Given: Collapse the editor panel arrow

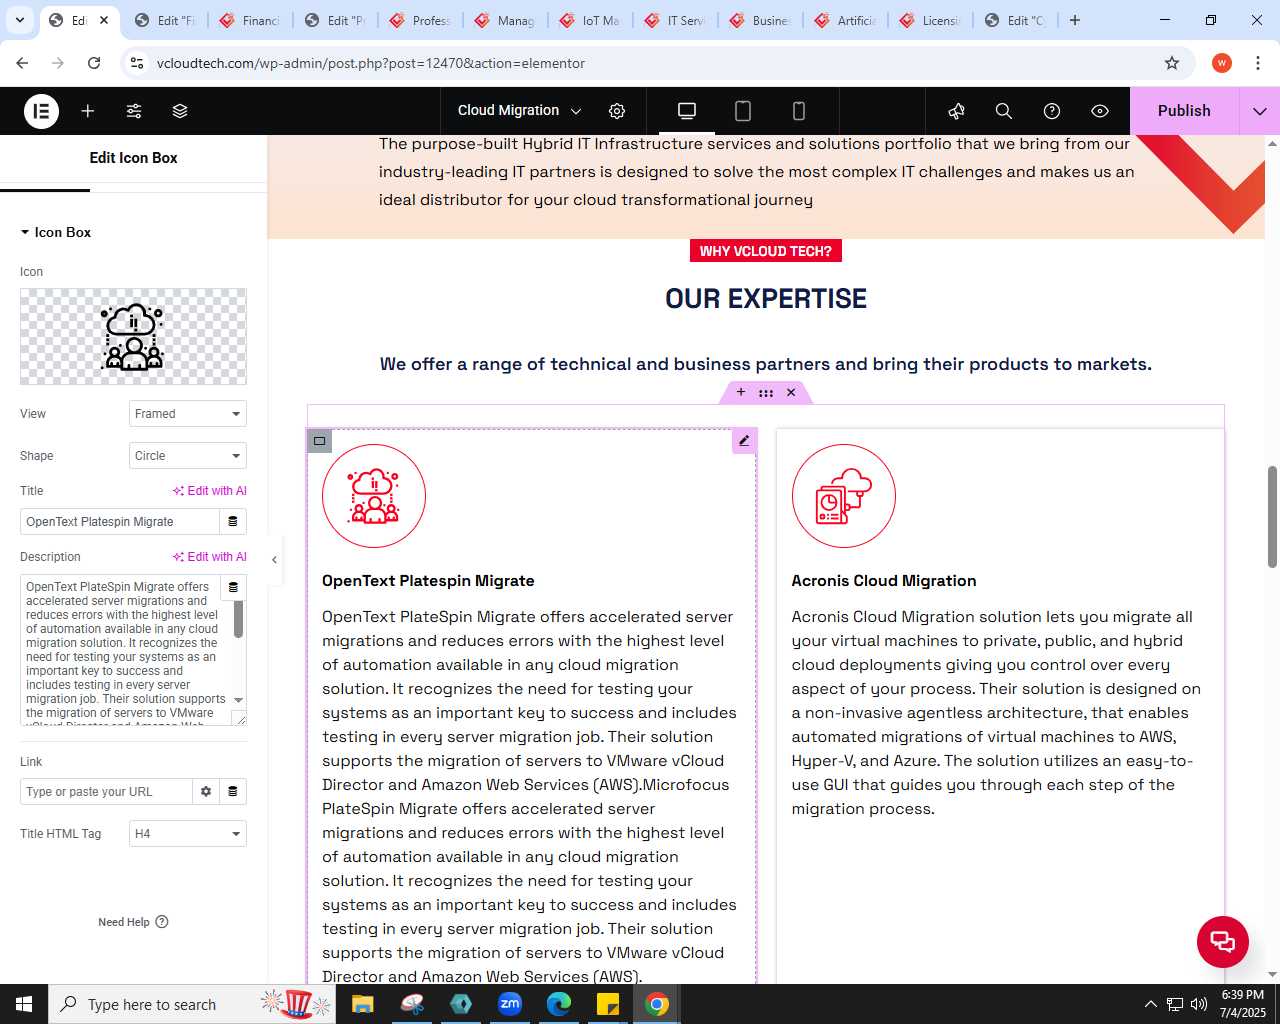Looking at the screenshot, I should [274, 560].
